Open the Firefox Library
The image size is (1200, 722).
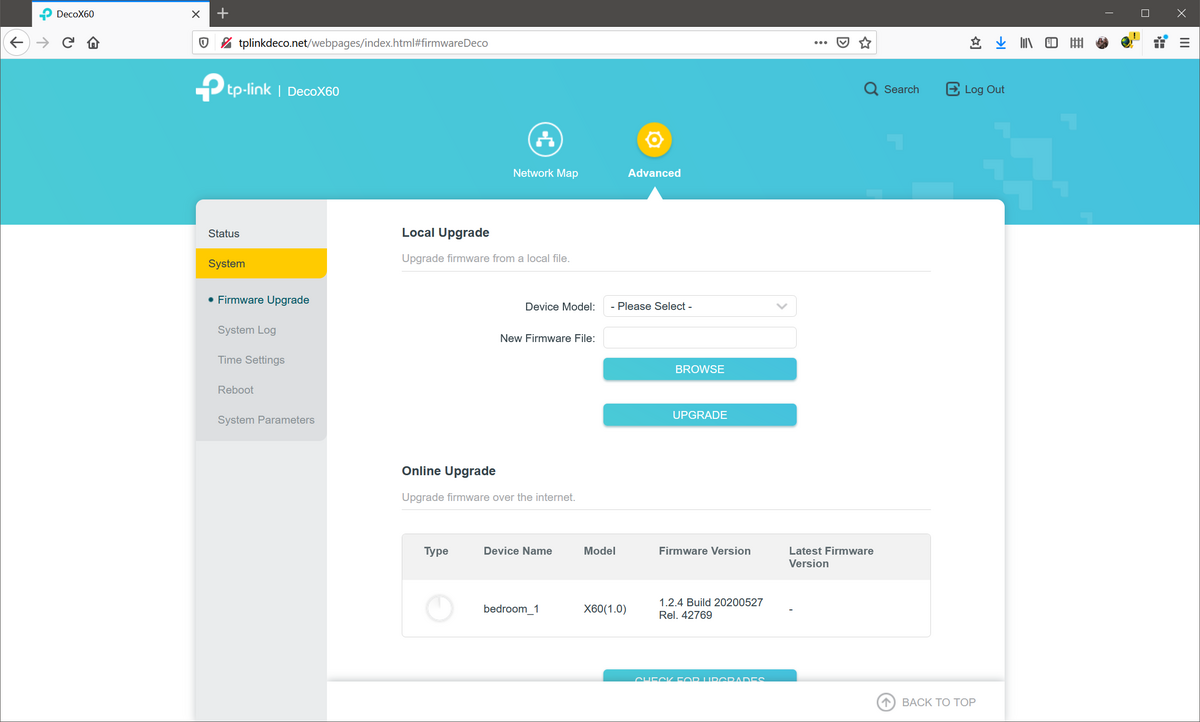tap(1026, 43)
